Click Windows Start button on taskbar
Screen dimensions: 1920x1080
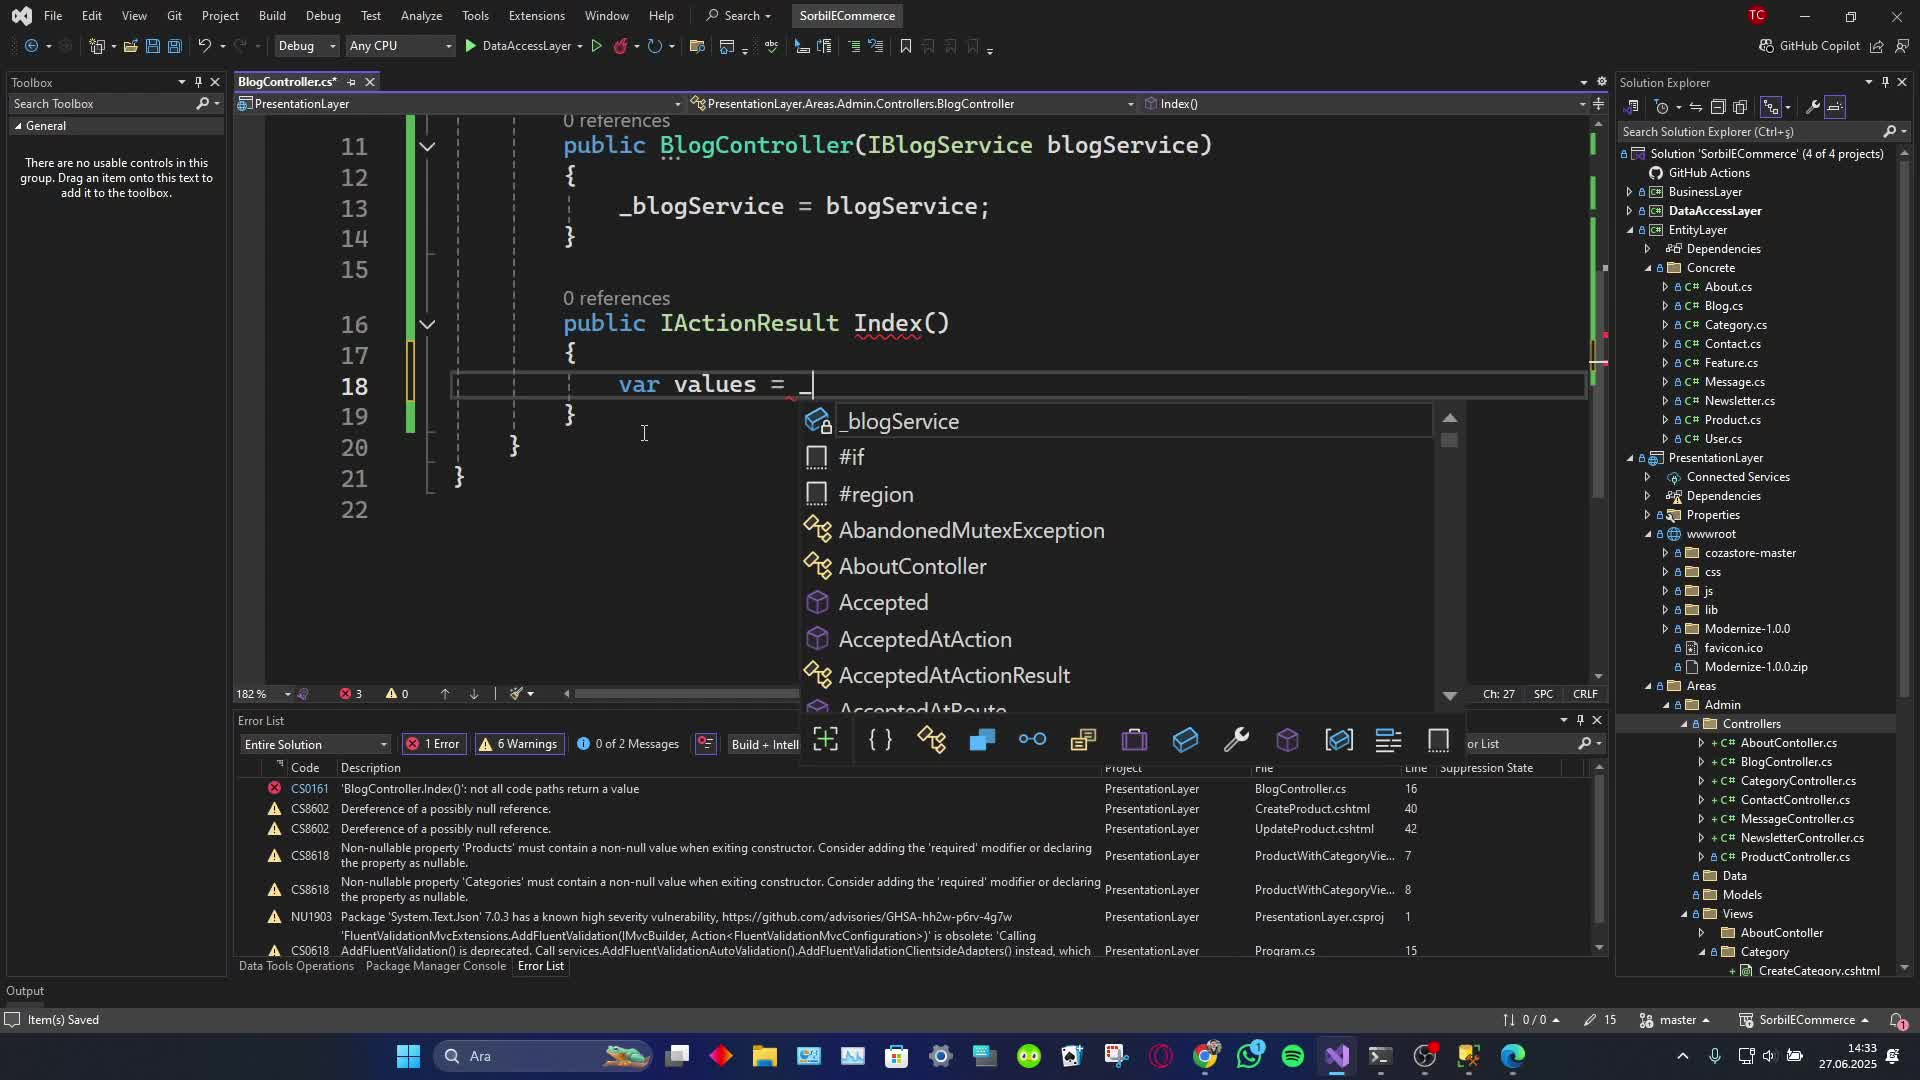(408, 1056)
